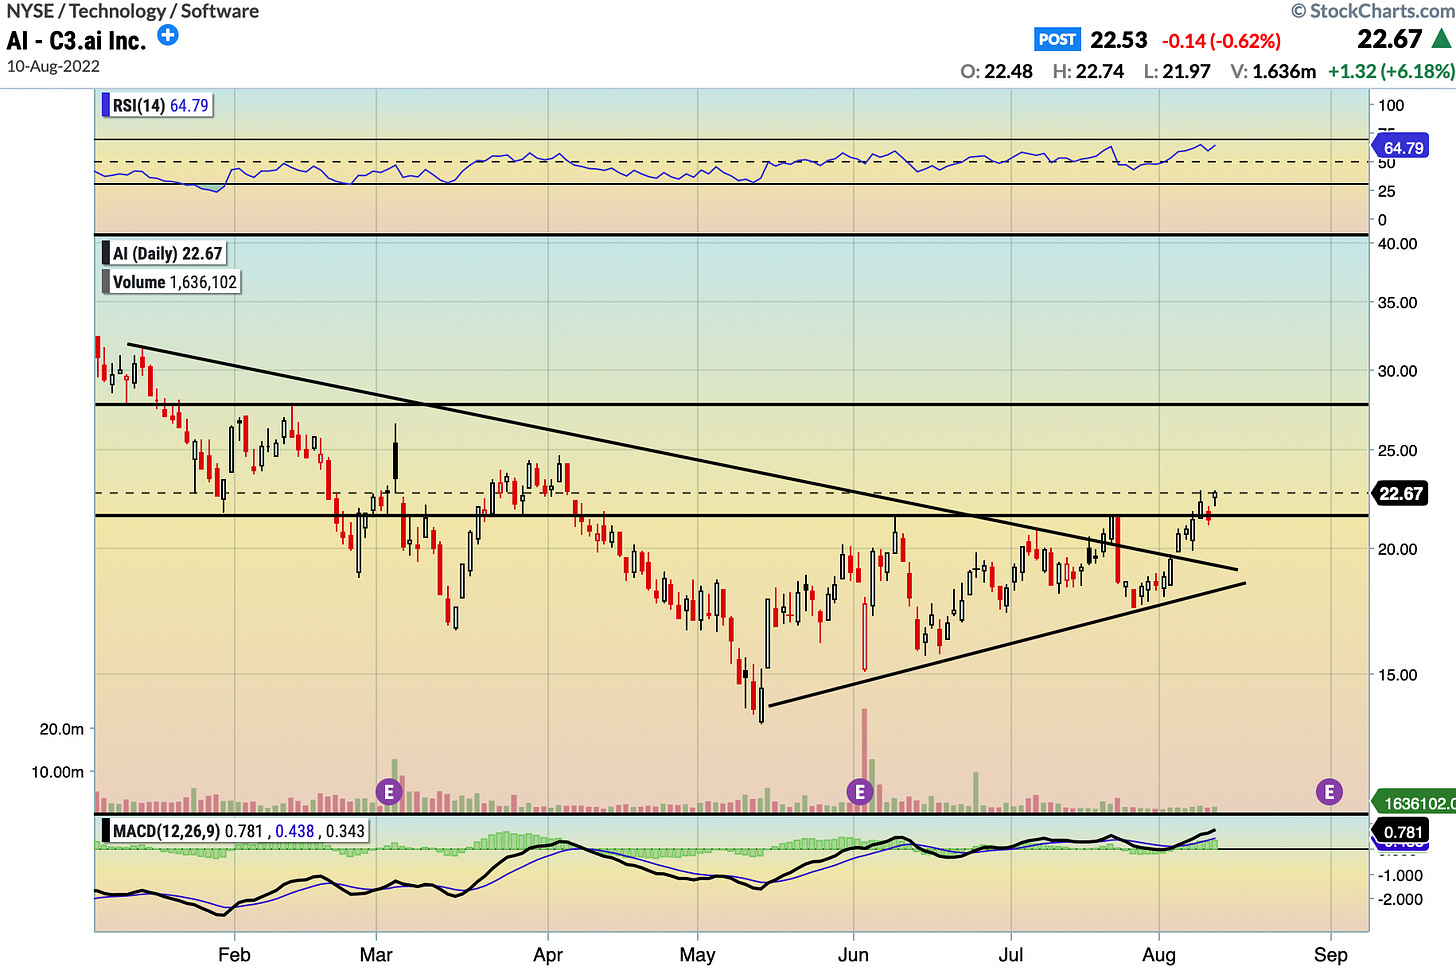
Task: Click the green 1636102 volume axis tag
Action: tap(1415, 803)
